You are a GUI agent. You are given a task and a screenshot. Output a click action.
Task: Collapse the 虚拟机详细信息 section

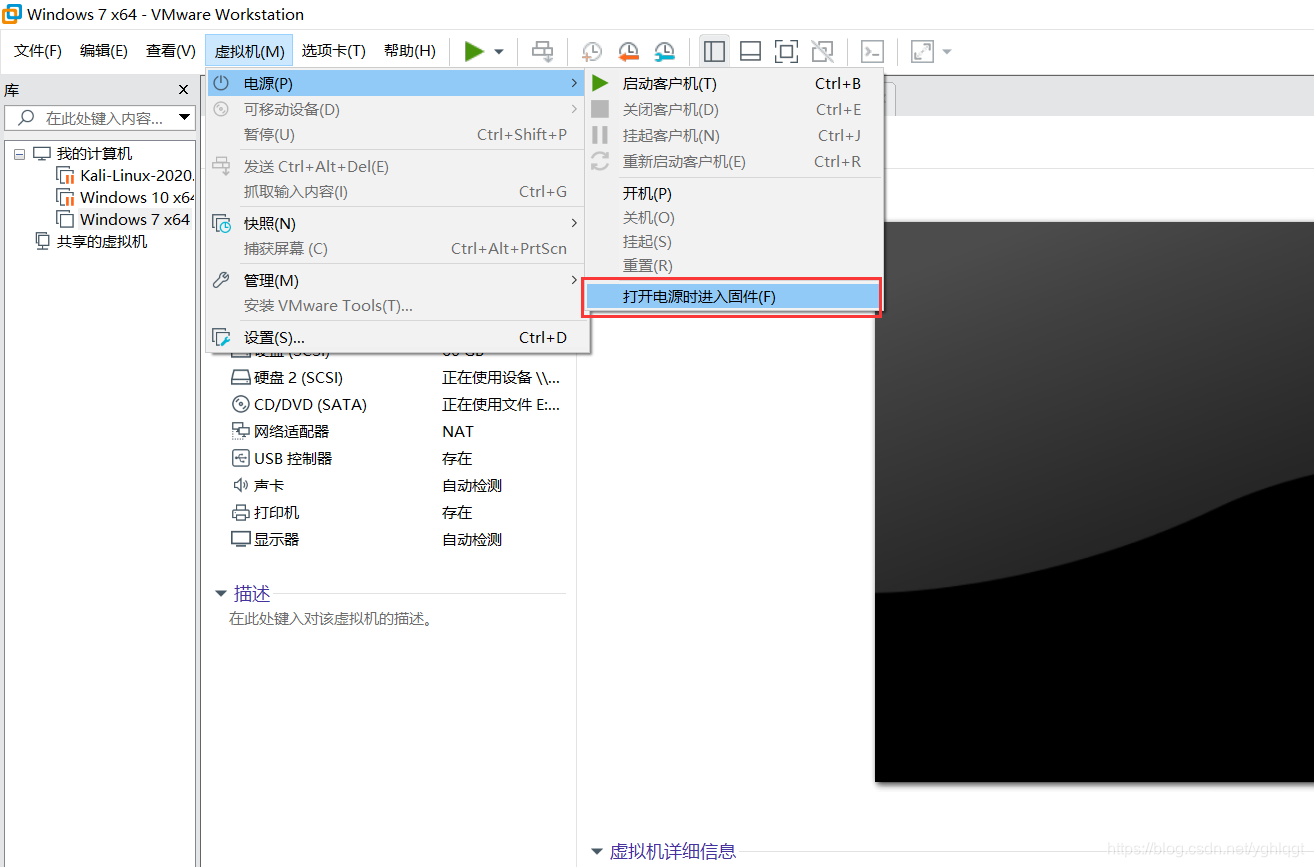coord(598,852)
